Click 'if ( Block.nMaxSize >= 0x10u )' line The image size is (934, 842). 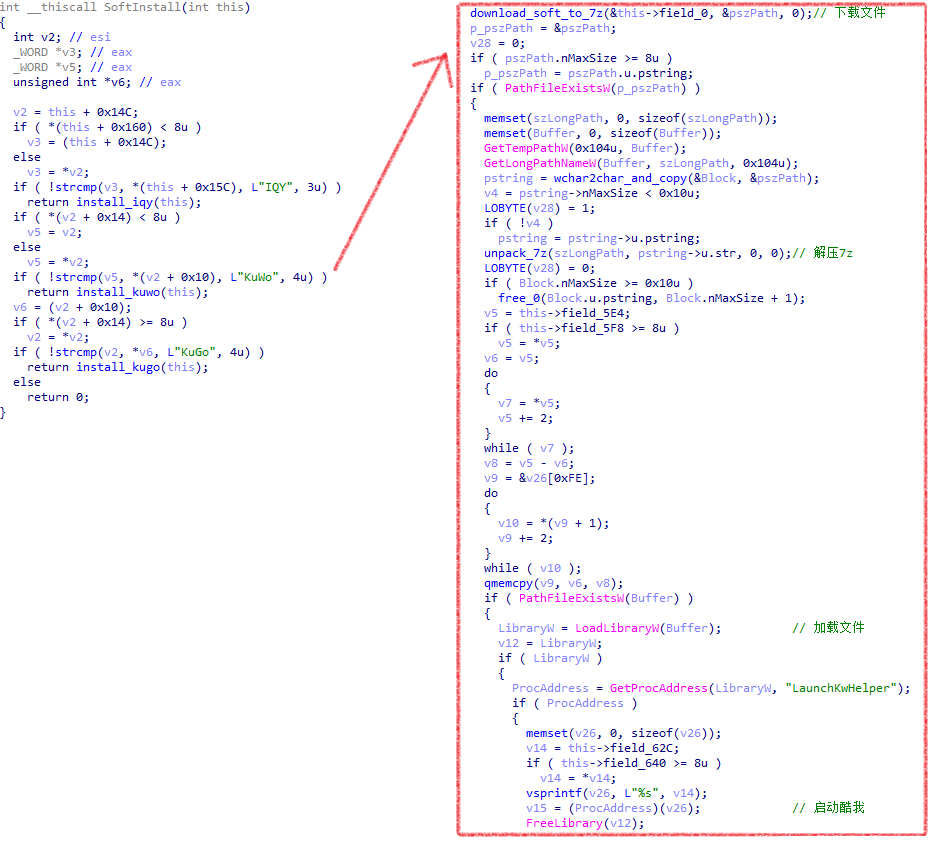tap(588, 282)
